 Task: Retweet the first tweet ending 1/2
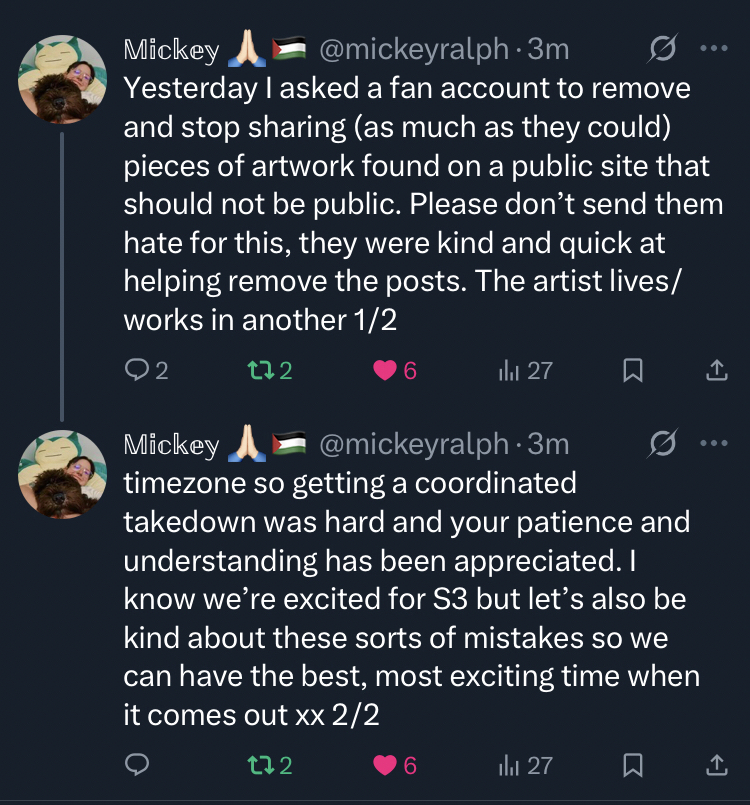261,371
